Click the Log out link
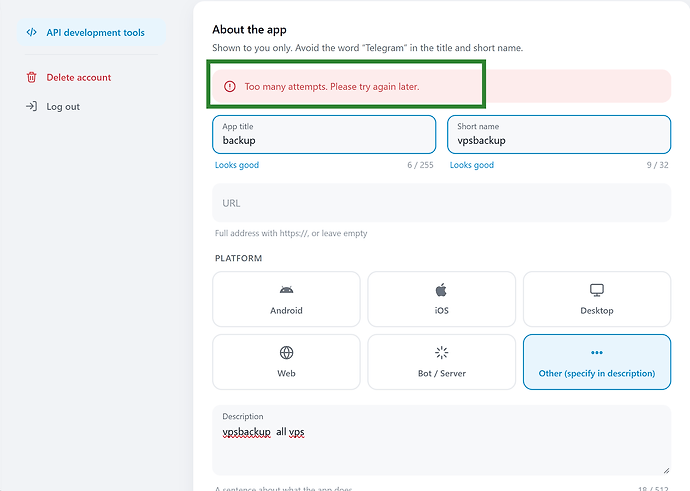 (x=63, y=106)
